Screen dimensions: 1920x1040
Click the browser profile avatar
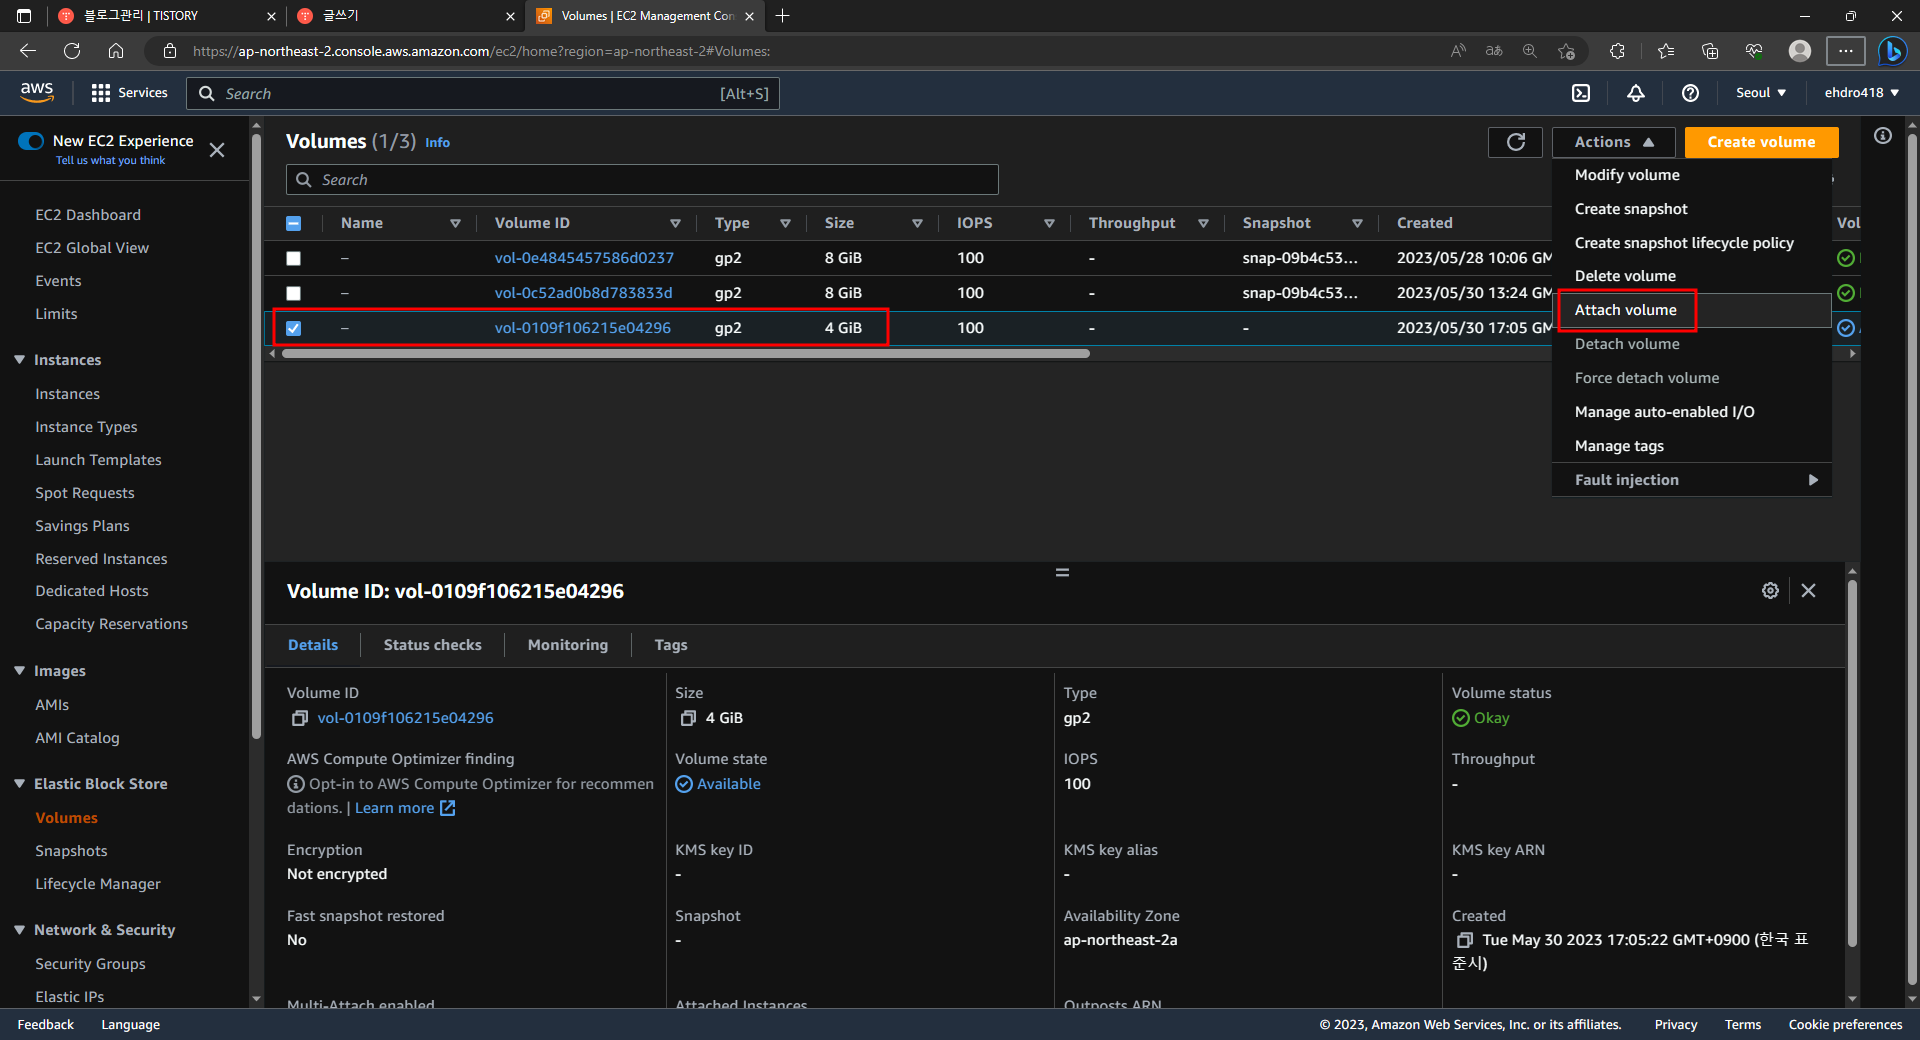pos(1800,51)
